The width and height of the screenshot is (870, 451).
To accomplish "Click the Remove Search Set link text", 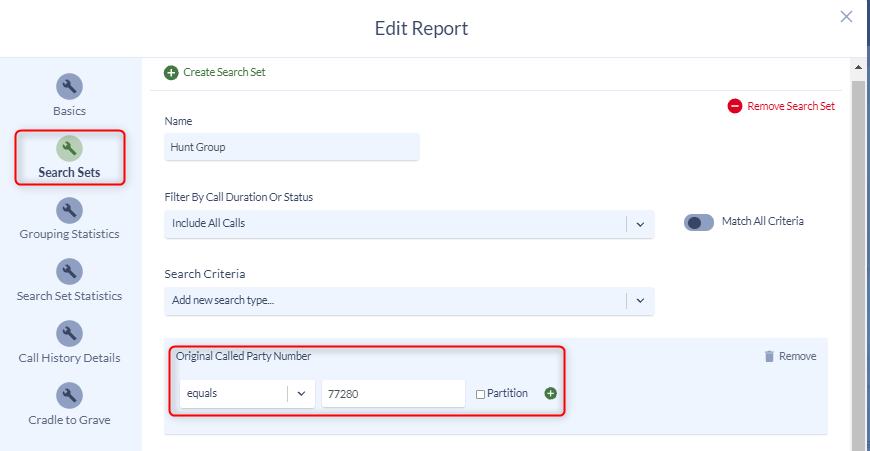I will click(x=791, y=106).
